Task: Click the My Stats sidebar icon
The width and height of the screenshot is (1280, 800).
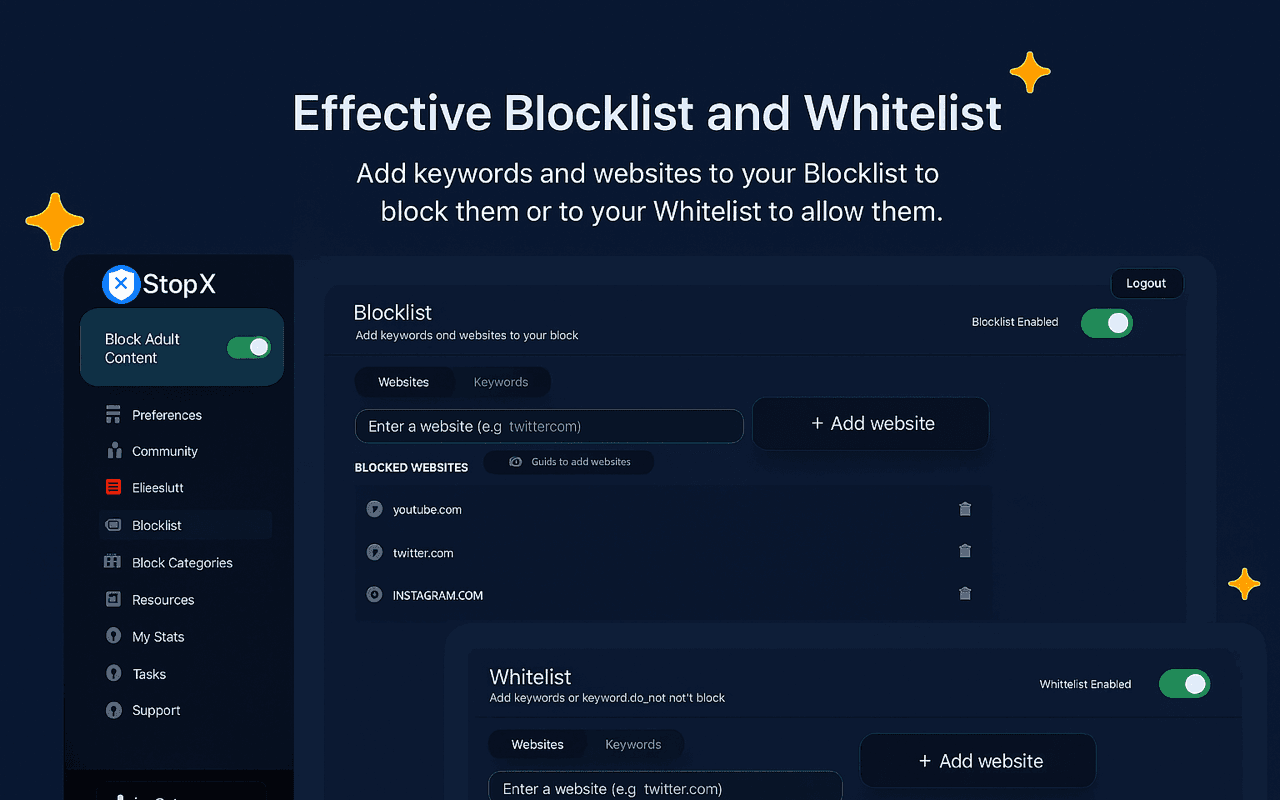Action: tap(113, 636)
